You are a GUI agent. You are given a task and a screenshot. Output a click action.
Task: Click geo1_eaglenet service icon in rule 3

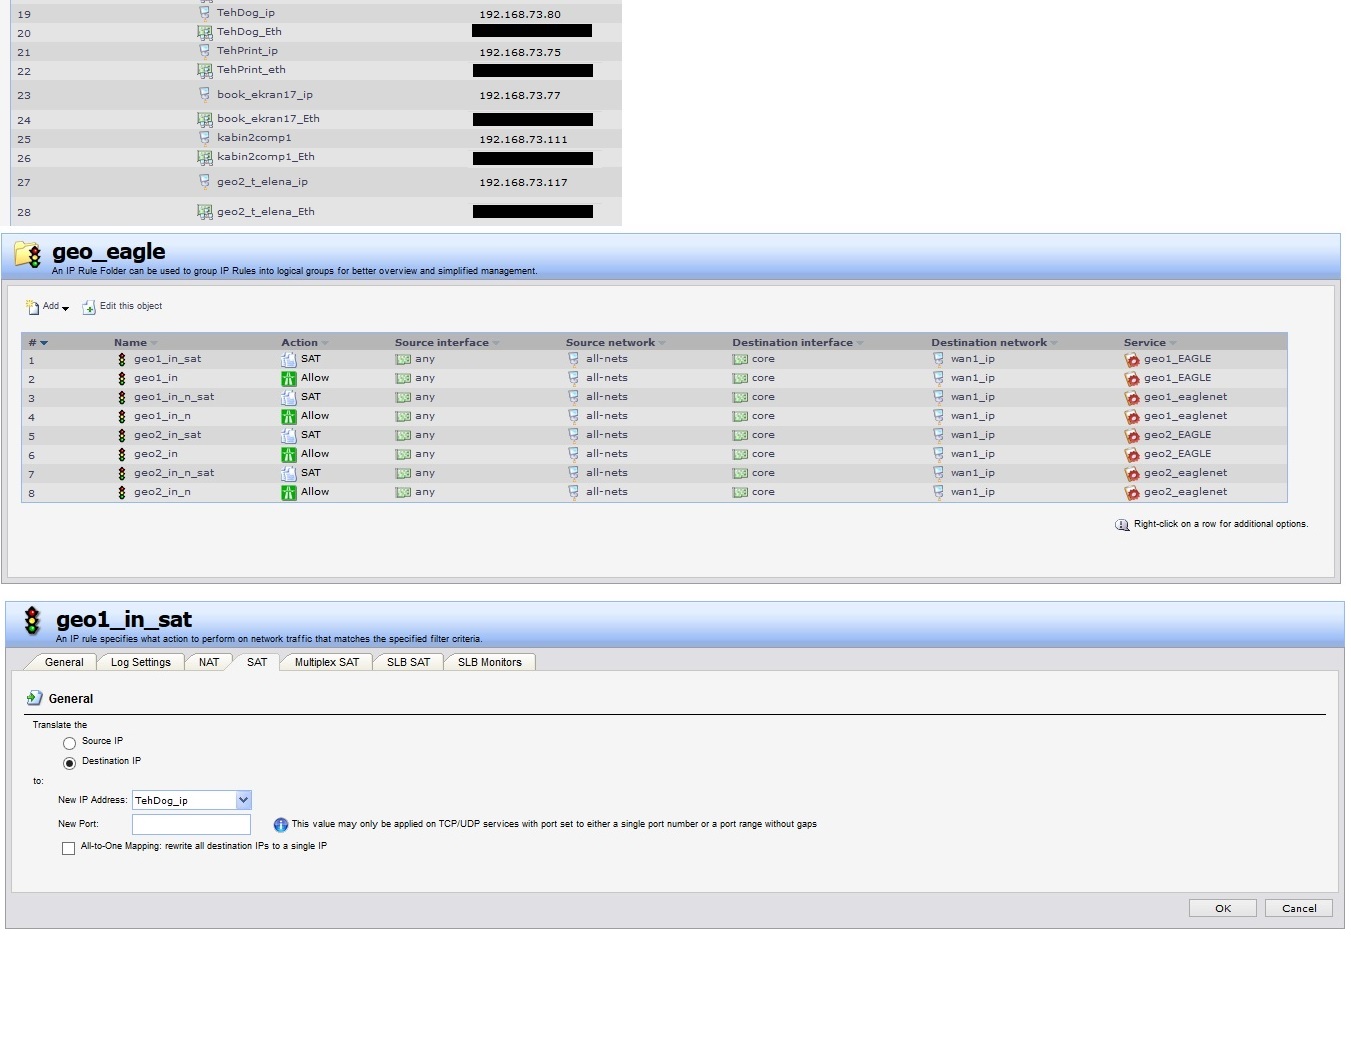1132,397
